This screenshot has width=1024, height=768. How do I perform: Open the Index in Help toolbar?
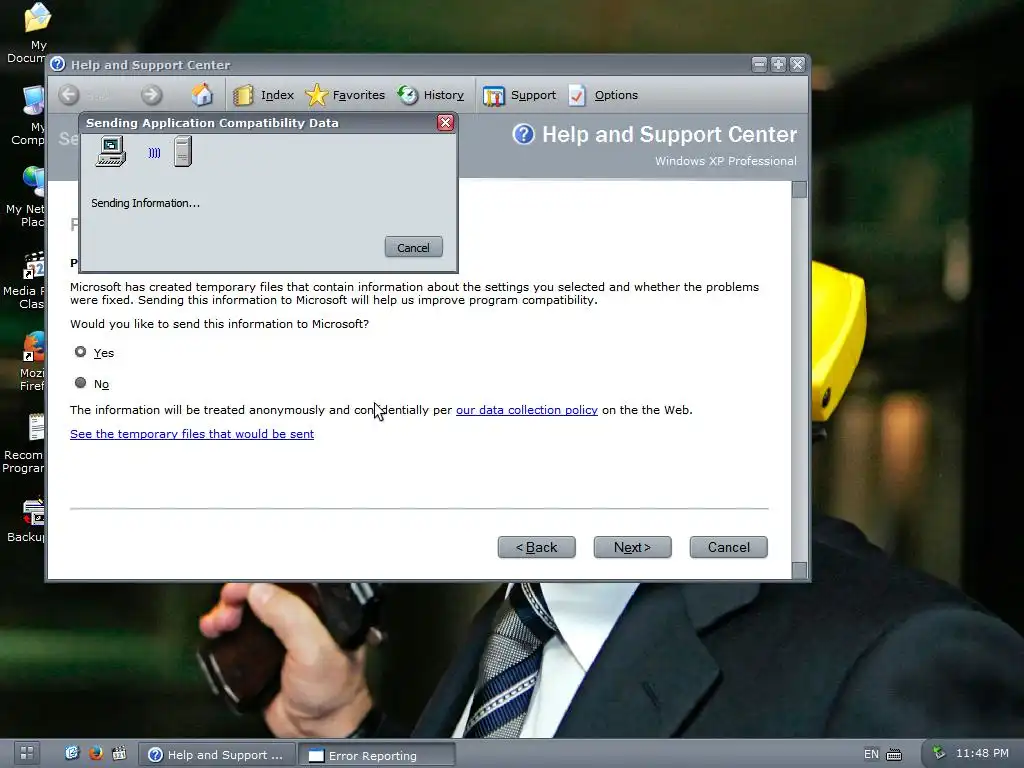264,95
